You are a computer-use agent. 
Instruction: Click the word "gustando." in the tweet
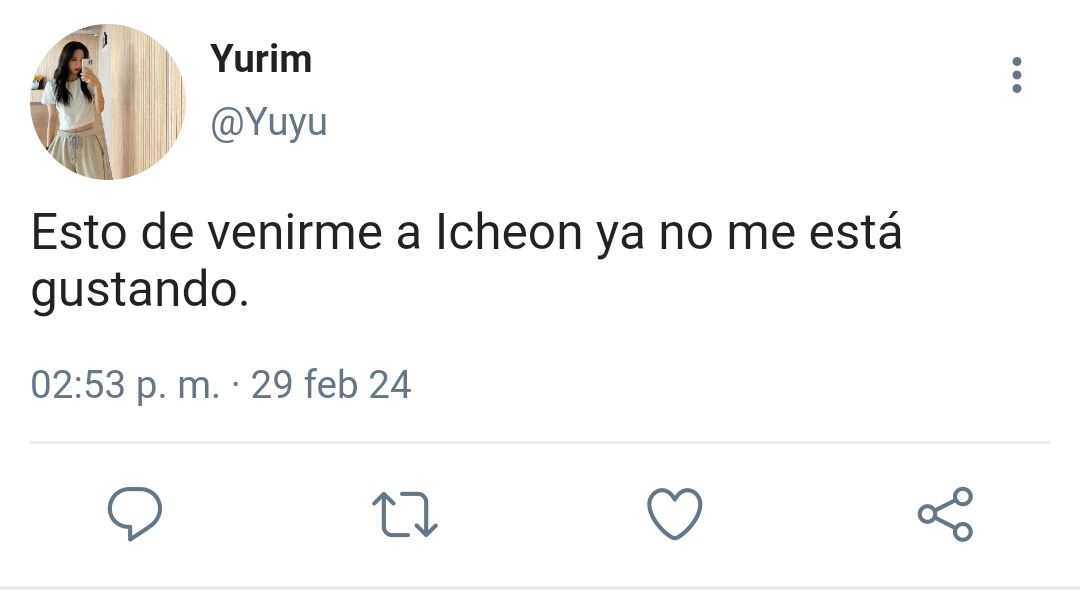point(140,291)
